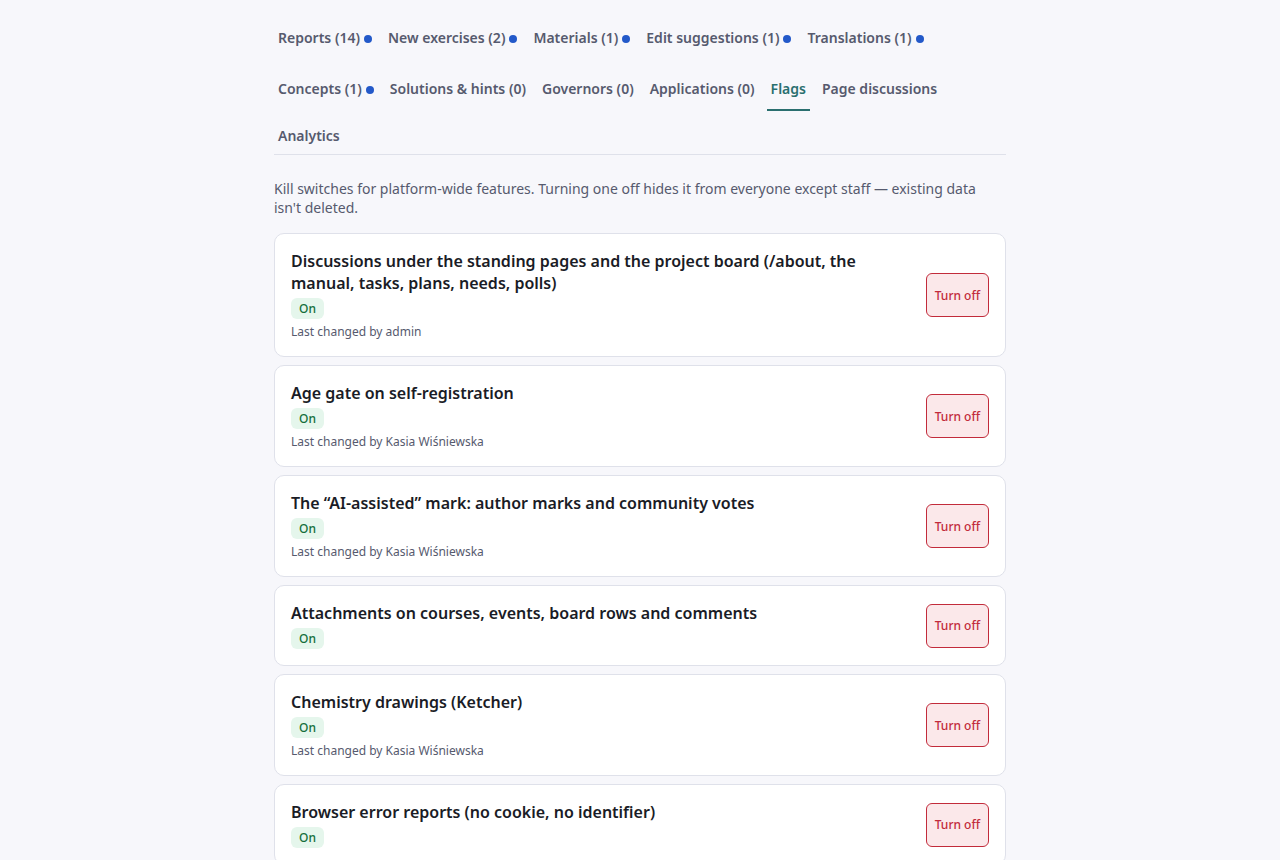Switch to New exercises (2) tab
1280x860 pixels.
452,38
